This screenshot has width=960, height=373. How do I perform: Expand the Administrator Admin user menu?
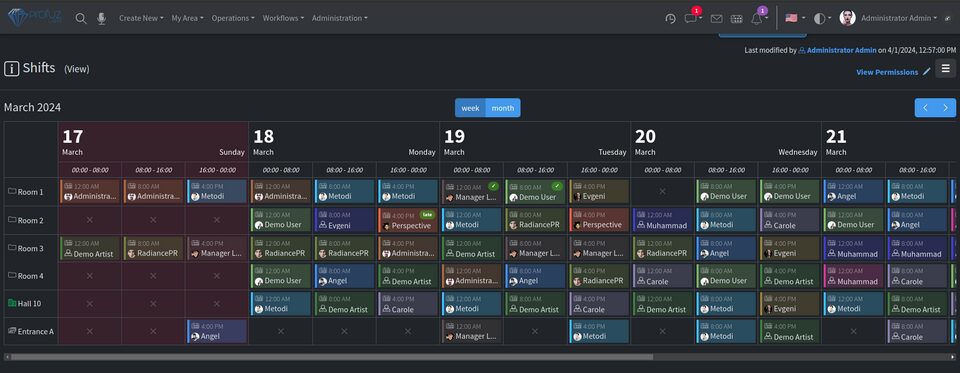tap(899, 18)
